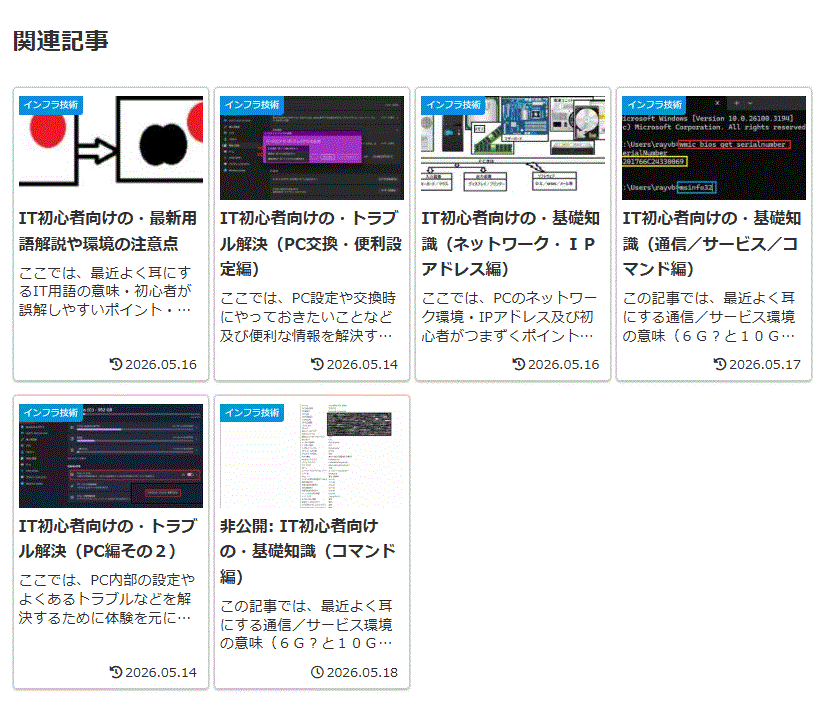The height and width of the screenshot is (716, 827).
Task: Click update-history icon beside 2026.05.16 on 最新用語解説 card
Action: click(x=116, y=364)
